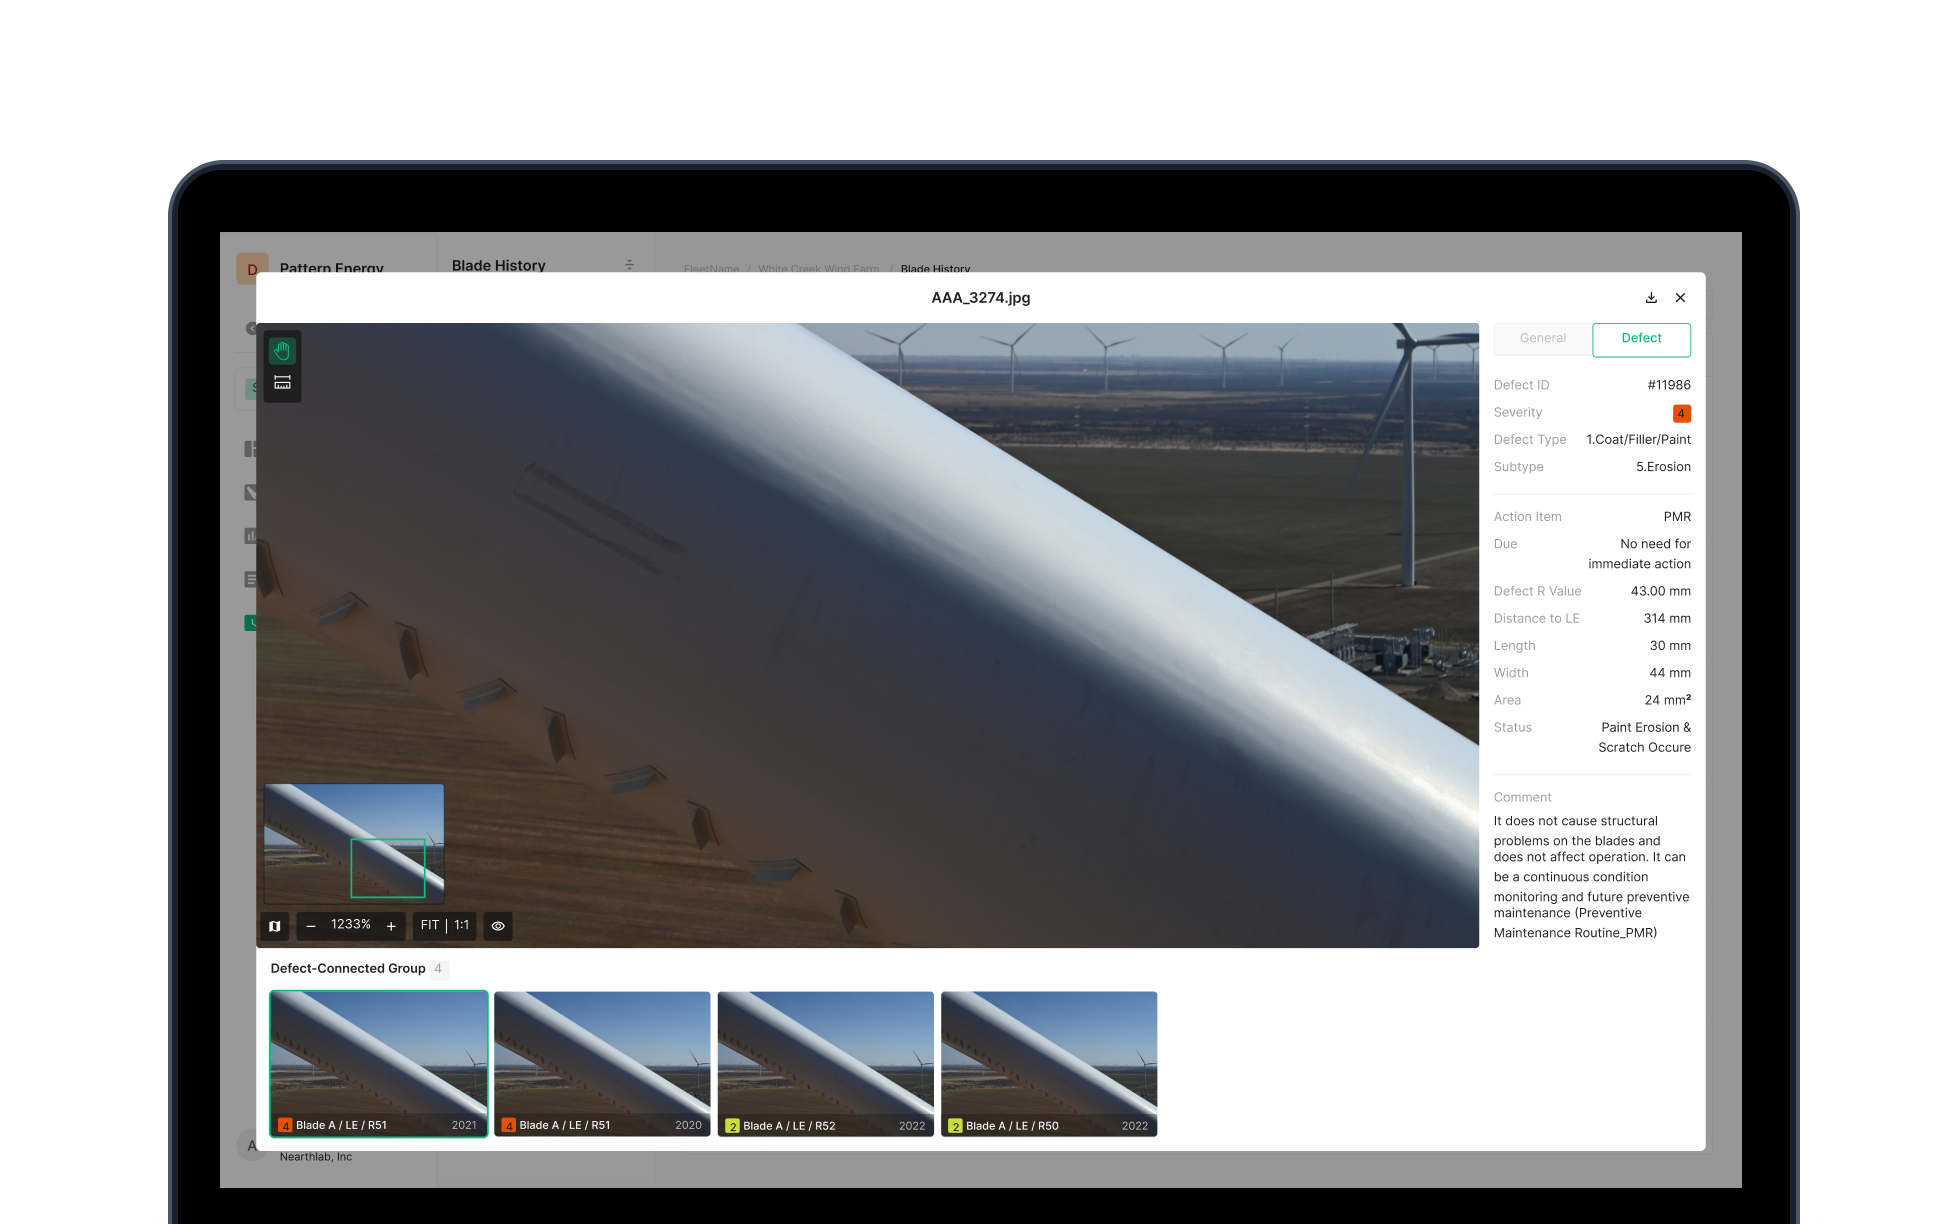Select the Blade A LE R52 thumbnail

click(825, 1063)
